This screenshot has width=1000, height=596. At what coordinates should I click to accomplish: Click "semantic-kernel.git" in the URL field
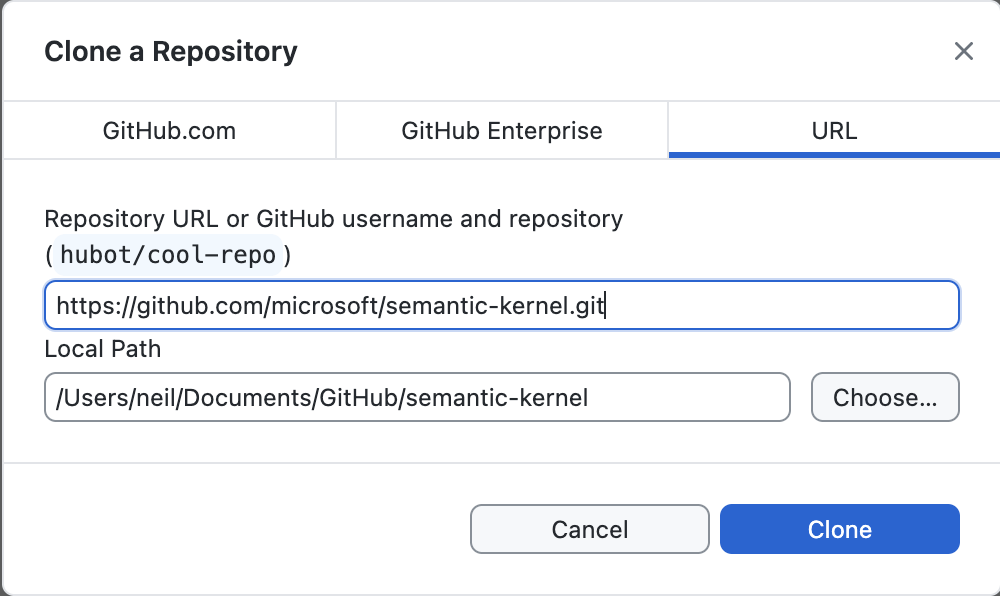tap(494, 306)
